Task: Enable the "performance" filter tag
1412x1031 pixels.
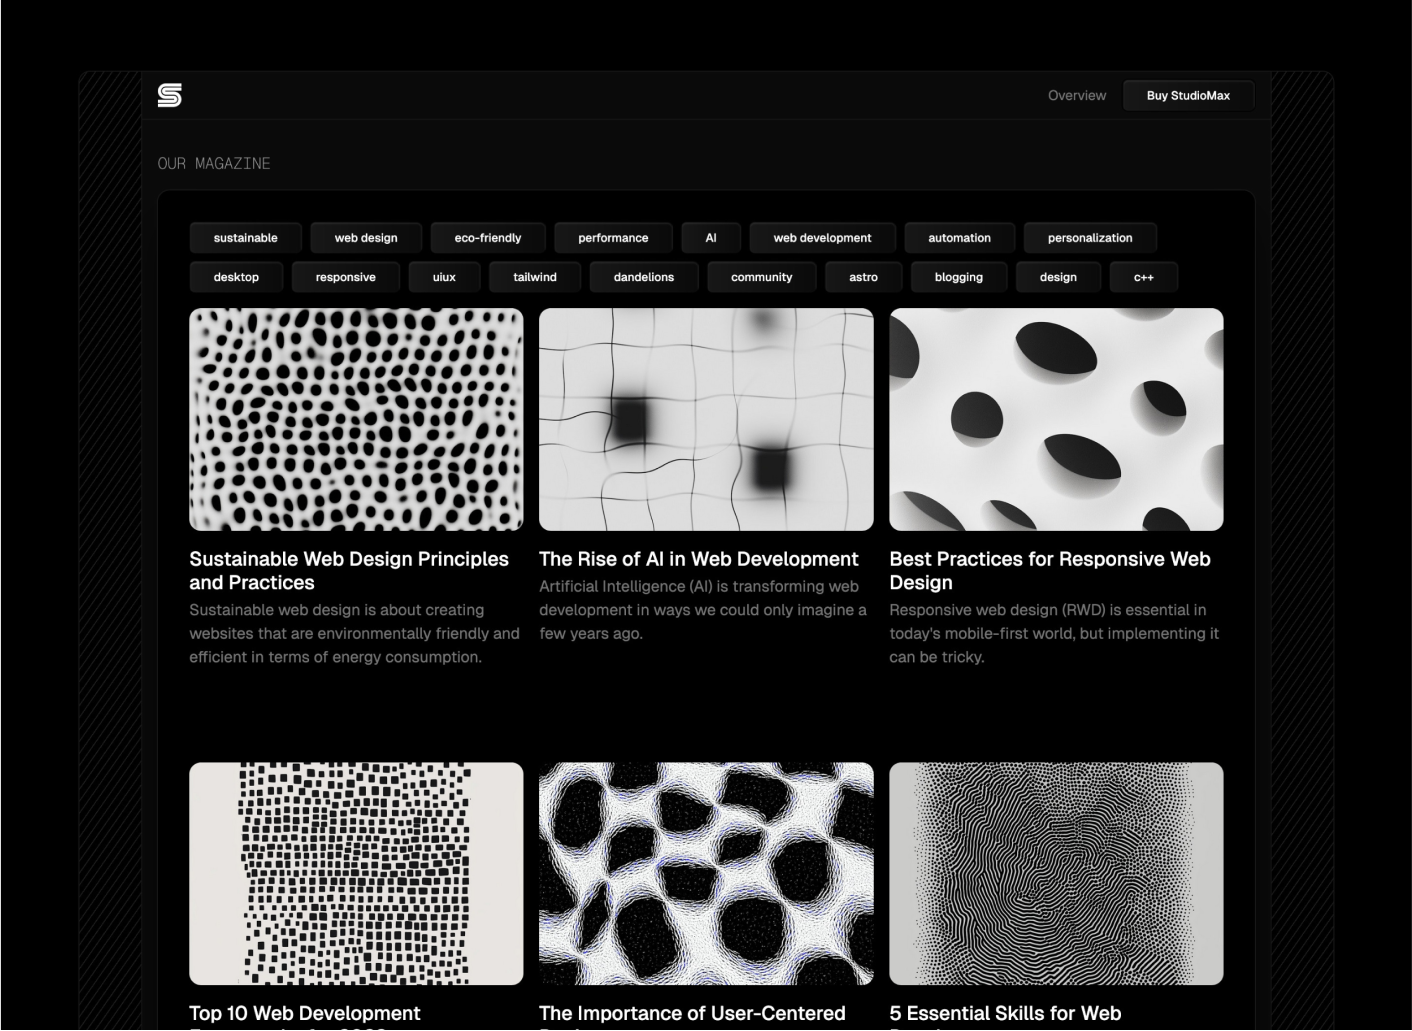Action: pyautogui.click(x=613, y=237)
